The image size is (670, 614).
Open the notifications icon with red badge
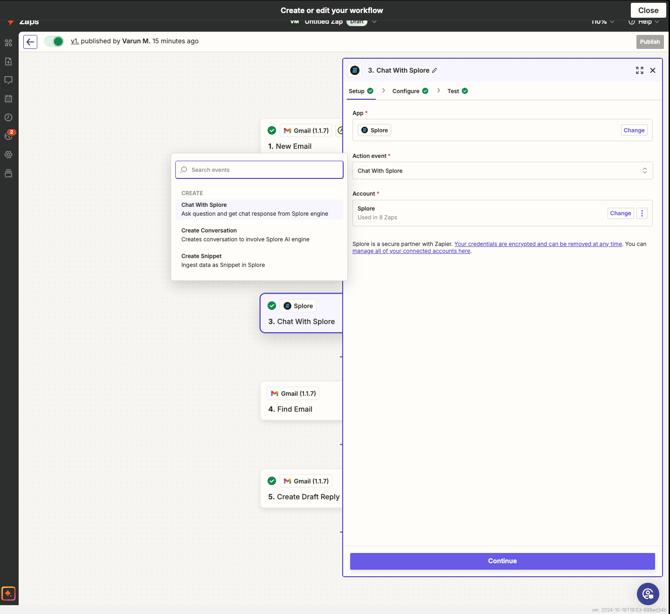coord(9,135)
